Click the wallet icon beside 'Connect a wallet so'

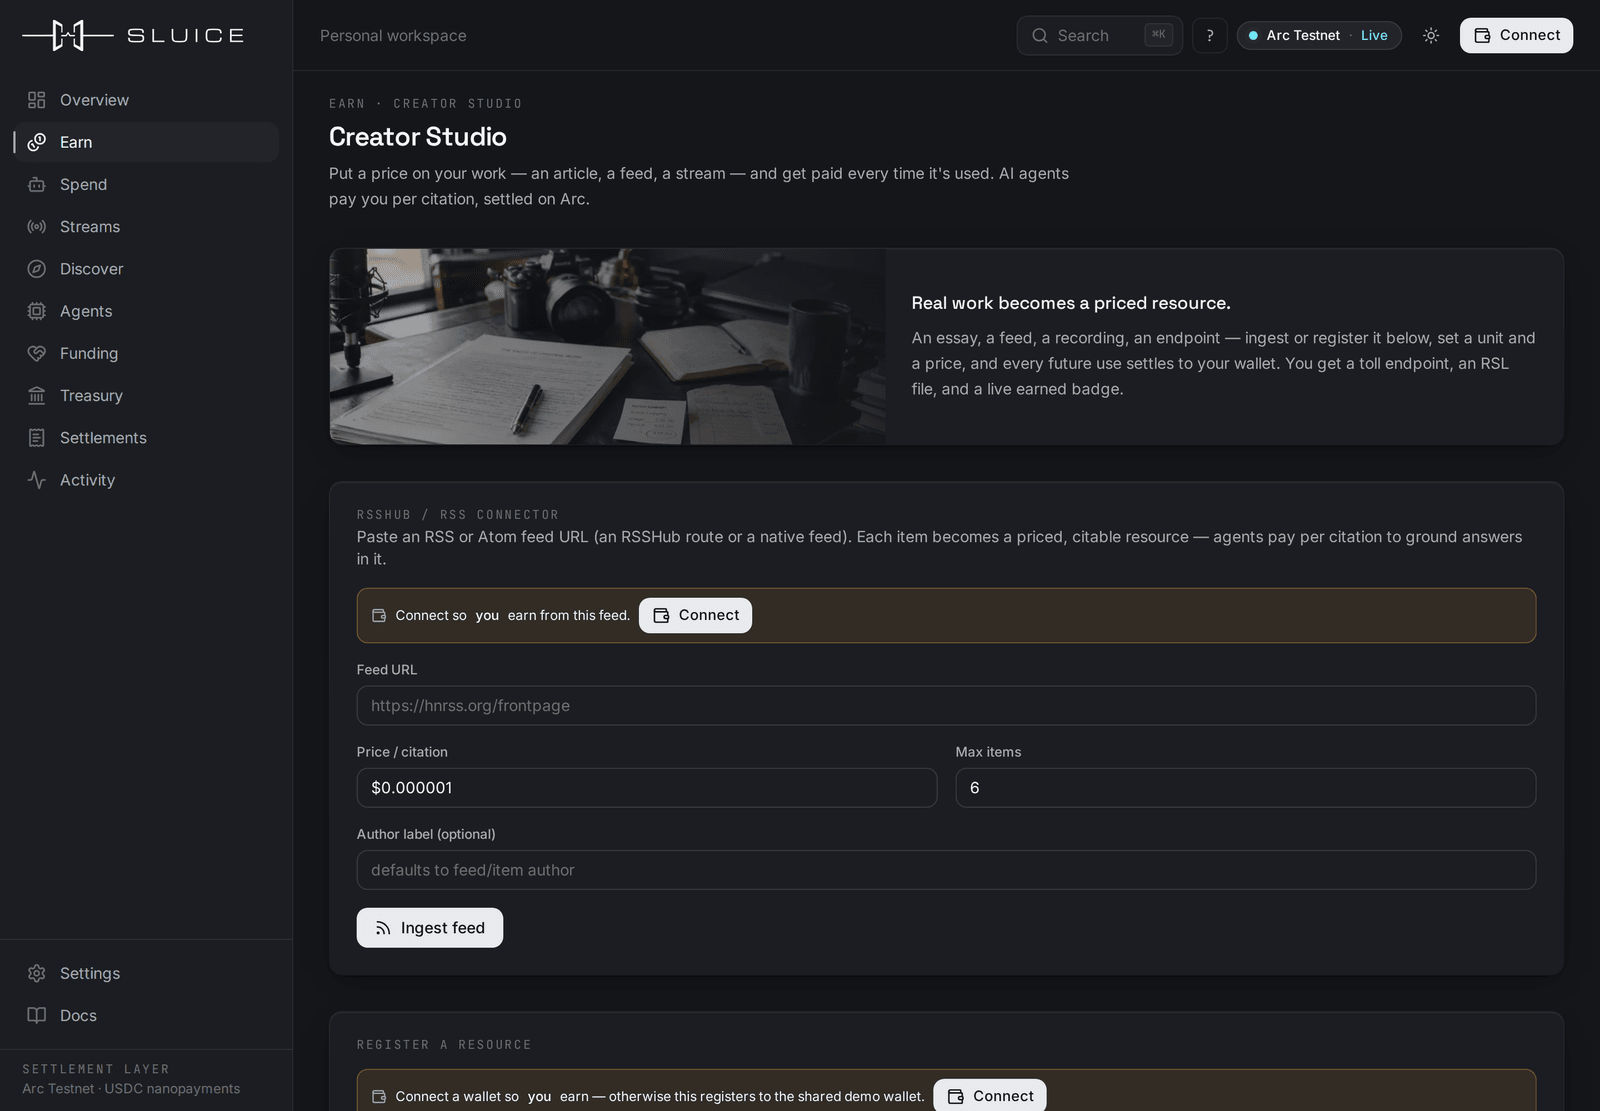coord(379,1096)
